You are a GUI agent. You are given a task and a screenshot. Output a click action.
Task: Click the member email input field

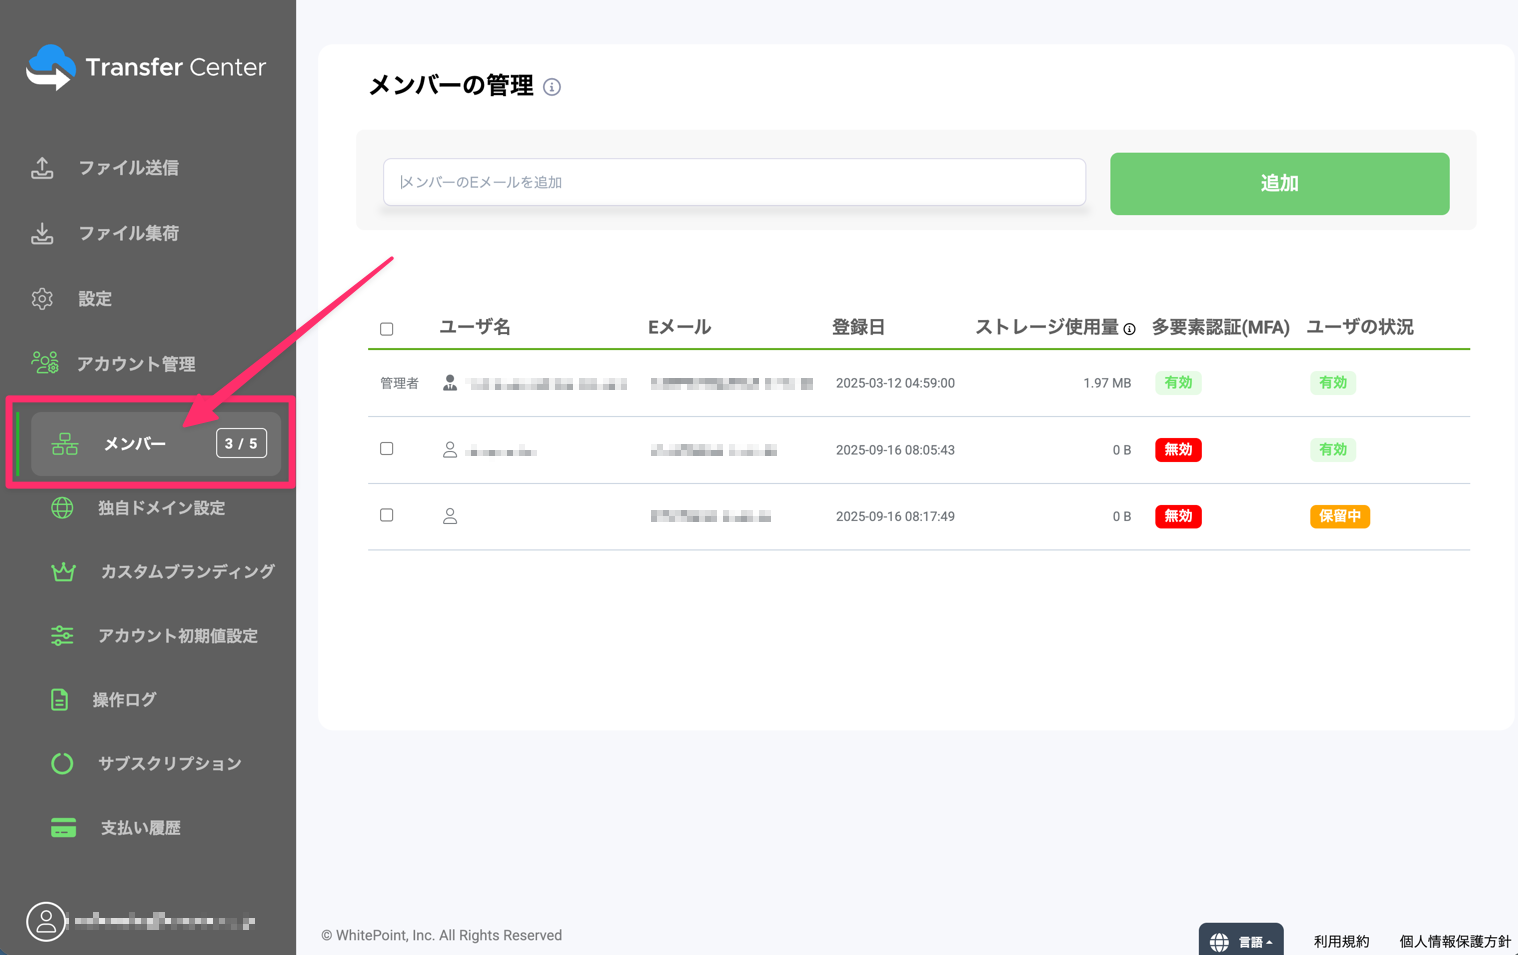pyautogui.click(x=733, y=182)
